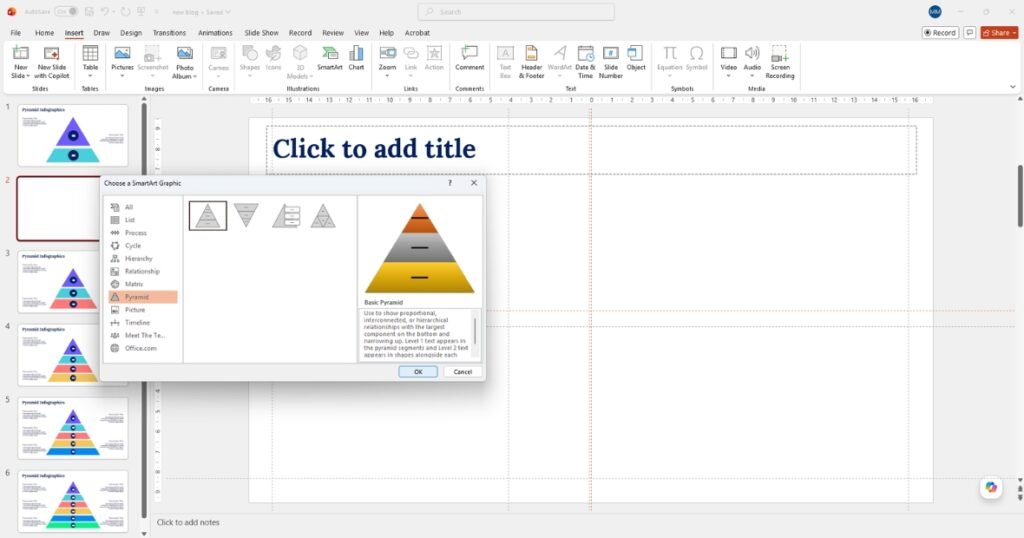The image size is (1024, 538).
Task: Start Screen Recording
Action: [x=780, y=61]
